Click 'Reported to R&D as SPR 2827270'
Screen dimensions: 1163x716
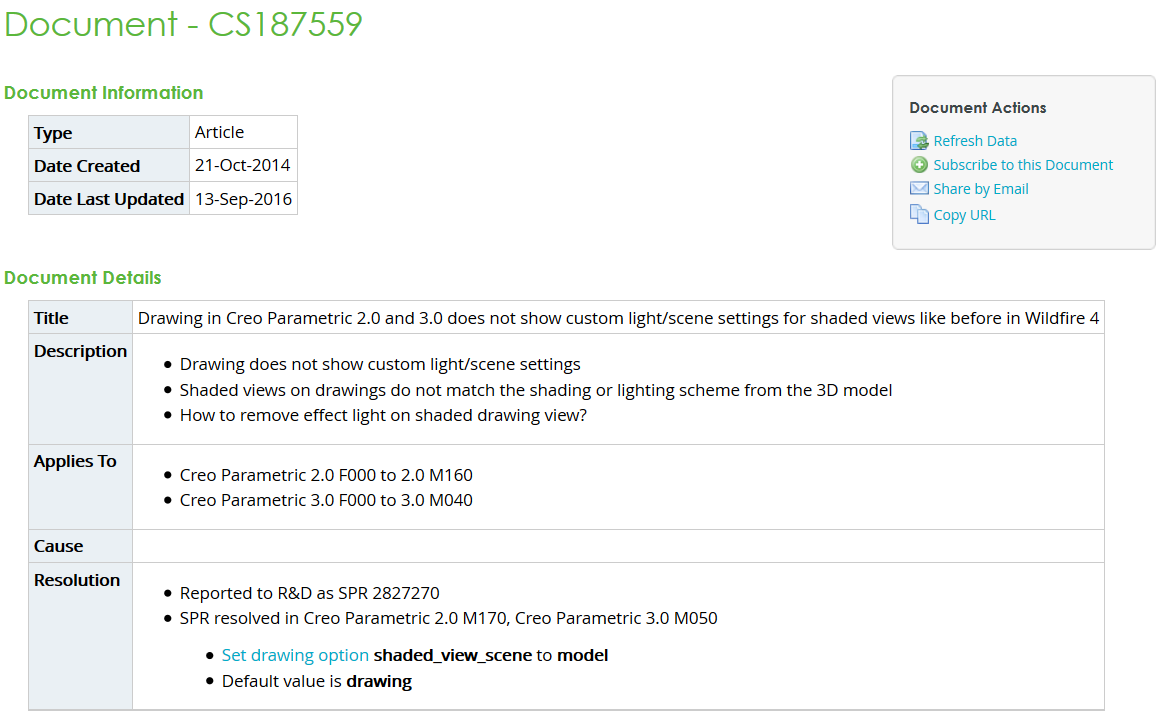(309, 593)
